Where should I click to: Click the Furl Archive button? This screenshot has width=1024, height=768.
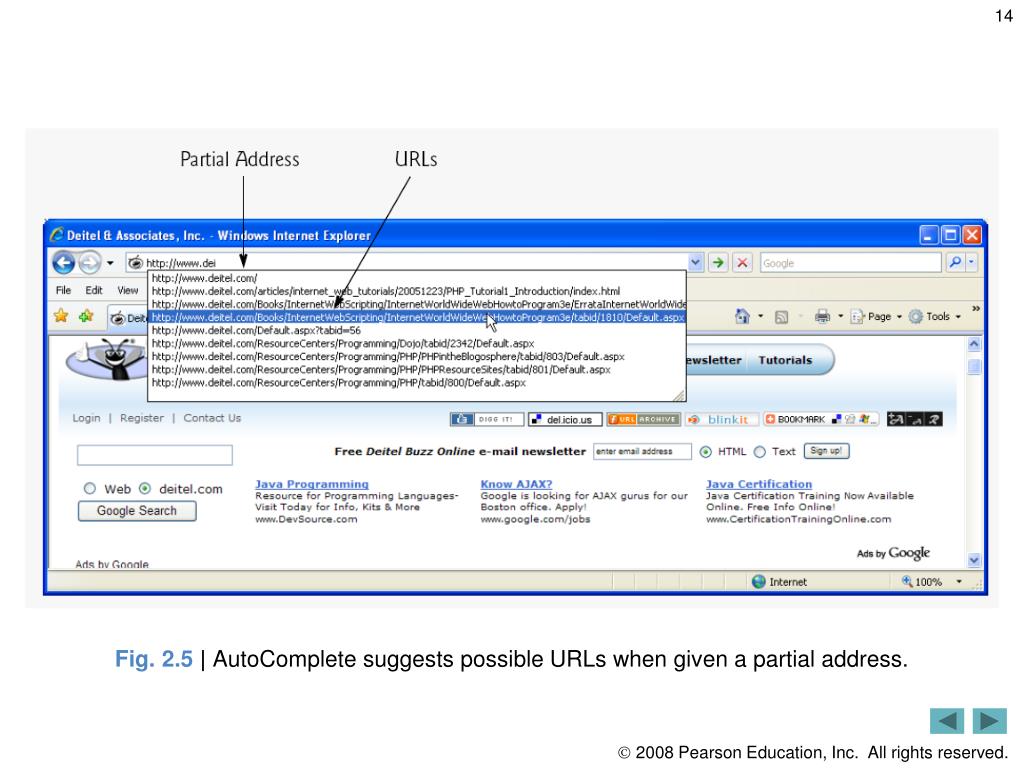[643, 419]
